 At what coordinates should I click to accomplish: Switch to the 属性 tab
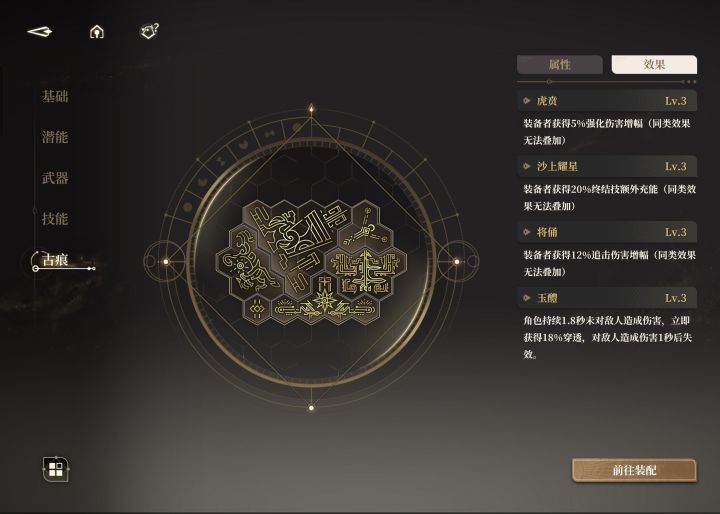(560, 65)
